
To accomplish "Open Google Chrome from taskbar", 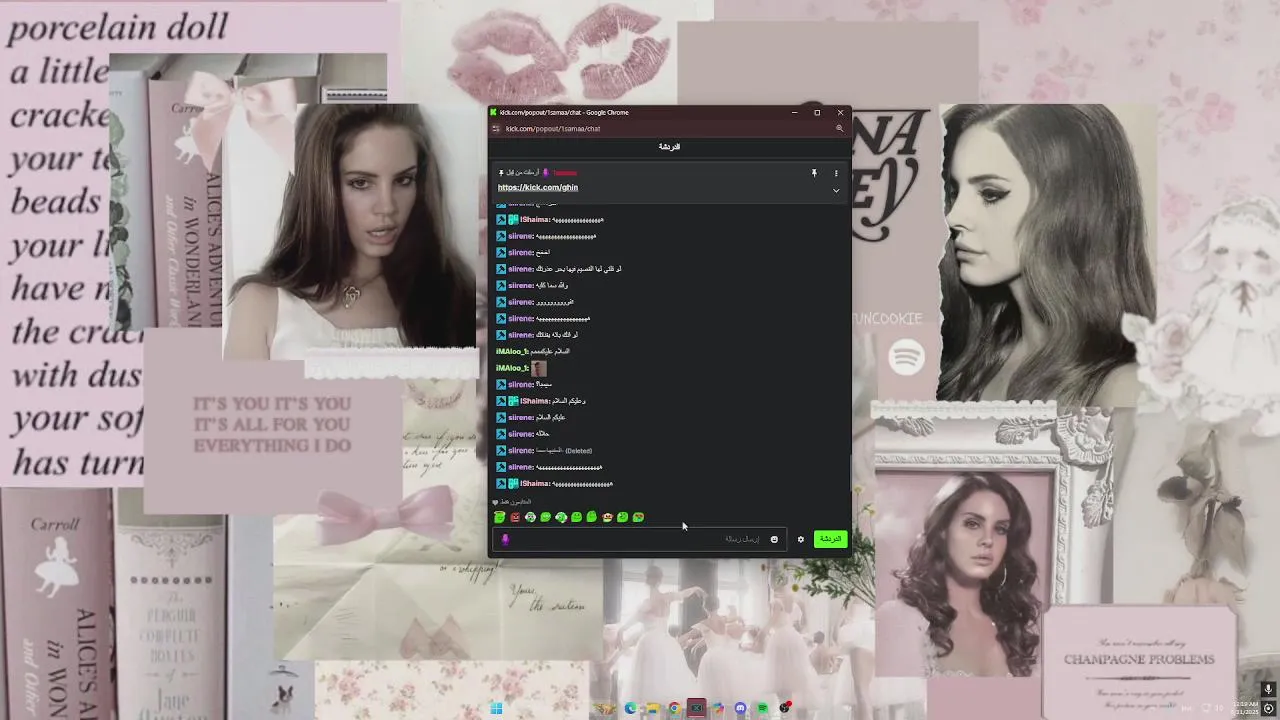I will pyautogui.click(x=674, y=708).
